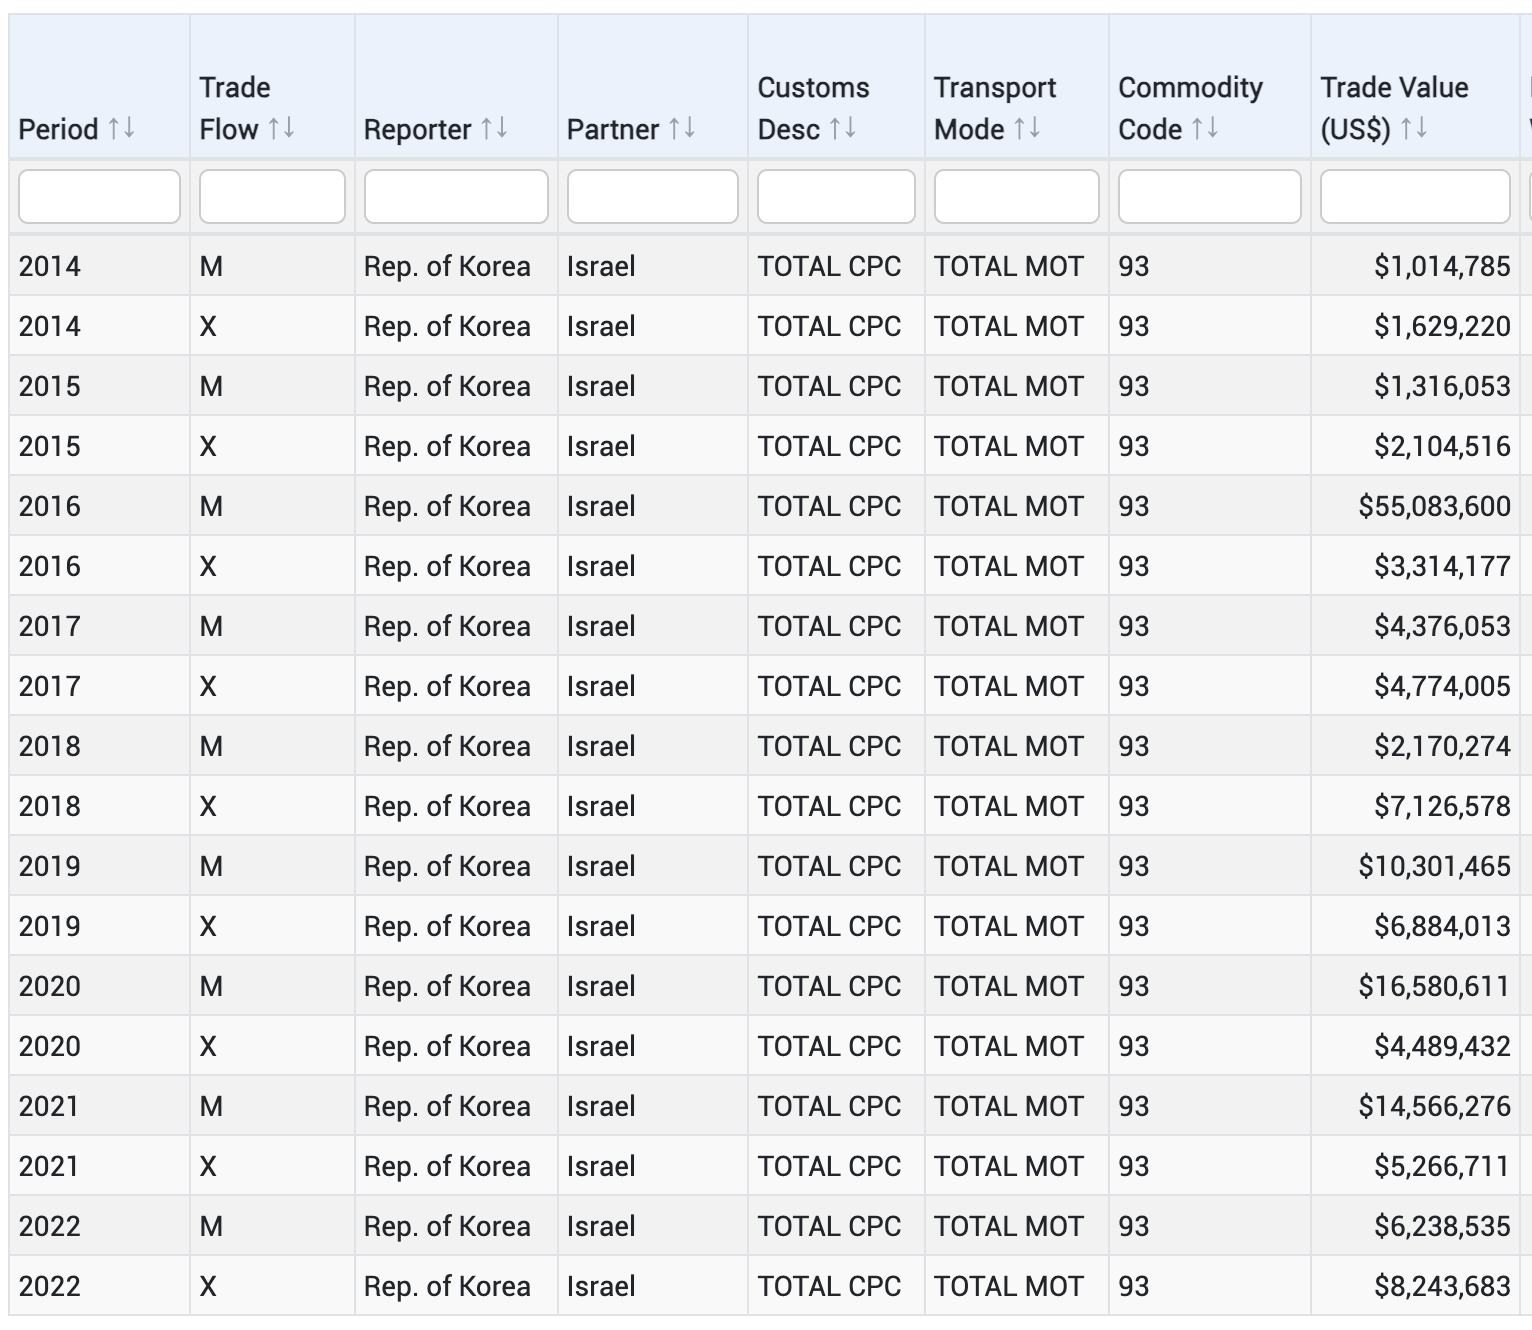Click Trade Value (US$) sort arrows

[x=1414, y=129]
